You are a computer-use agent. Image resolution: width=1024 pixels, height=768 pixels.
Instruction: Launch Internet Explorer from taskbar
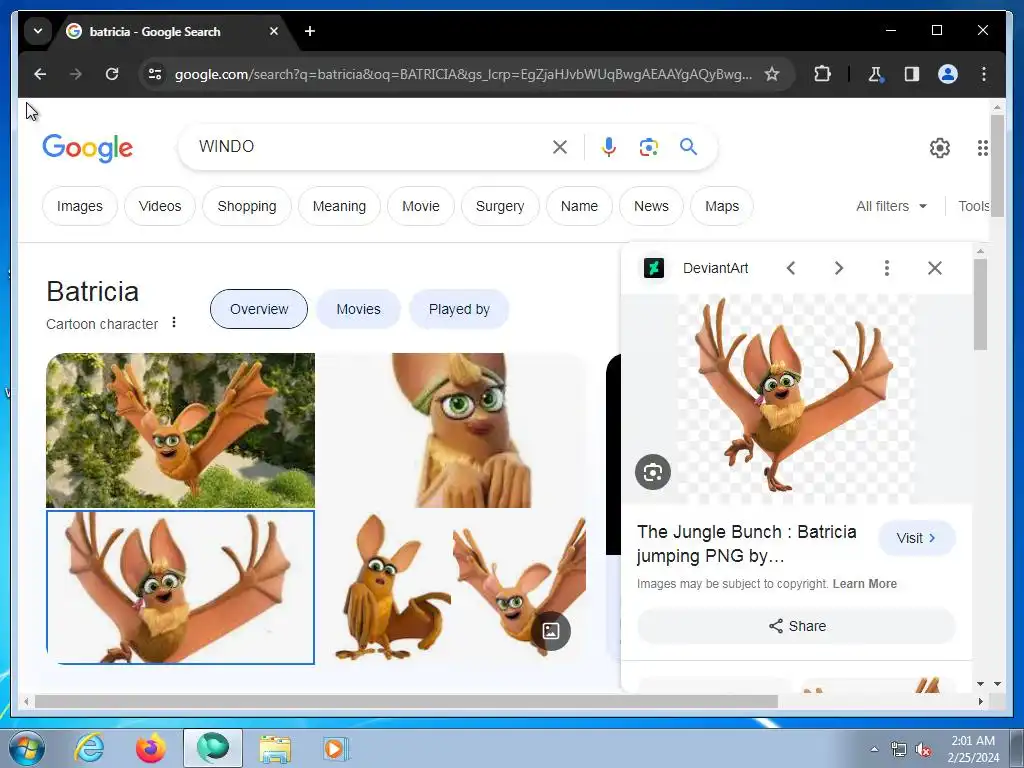coord(89,748)
